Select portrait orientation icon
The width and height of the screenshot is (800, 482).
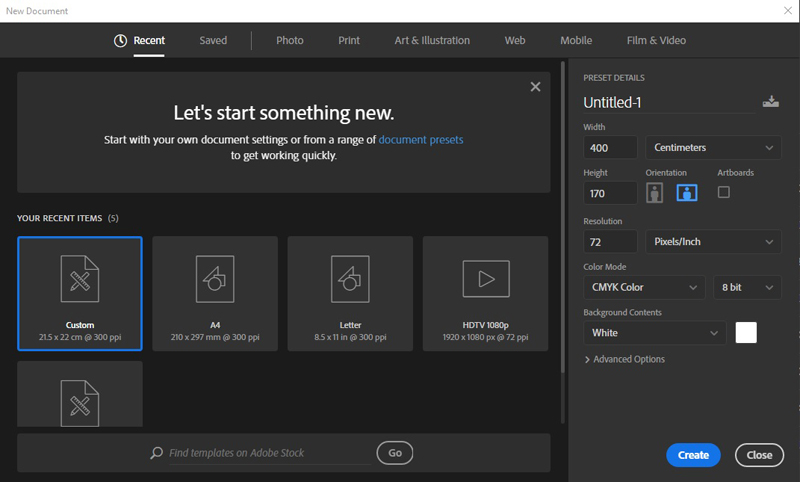(x=655, y=193)
